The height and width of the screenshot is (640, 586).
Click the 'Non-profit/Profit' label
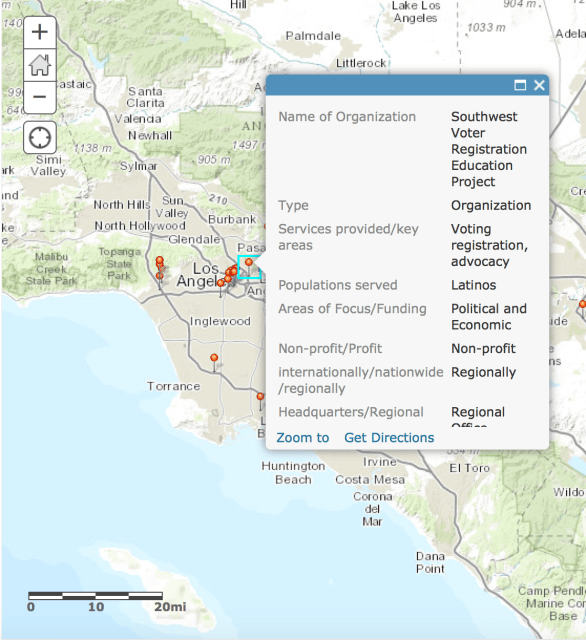click(330, 349)
